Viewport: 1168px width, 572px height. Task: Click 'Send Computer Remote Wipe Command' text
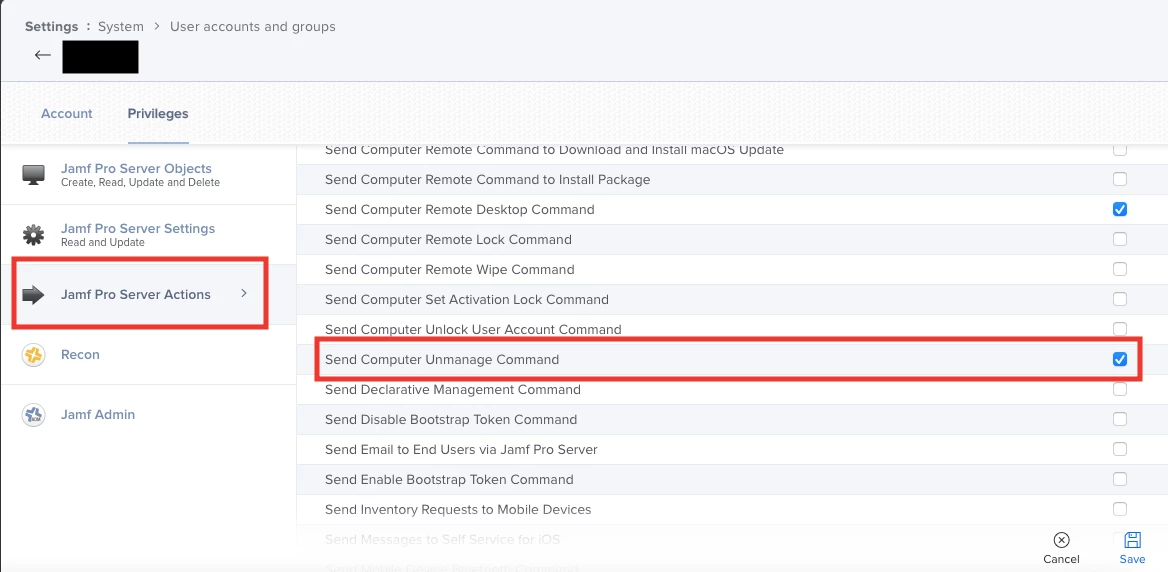click(x=450, y=269)
